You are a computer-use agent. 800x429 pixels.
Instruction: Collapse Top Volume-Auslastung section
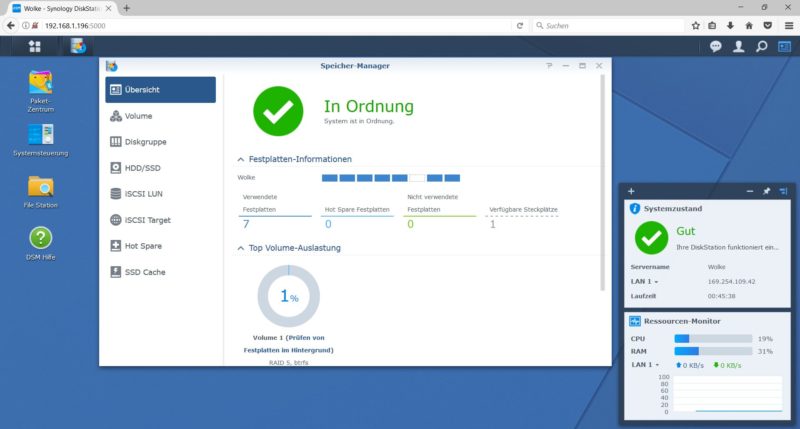[241, 248]
